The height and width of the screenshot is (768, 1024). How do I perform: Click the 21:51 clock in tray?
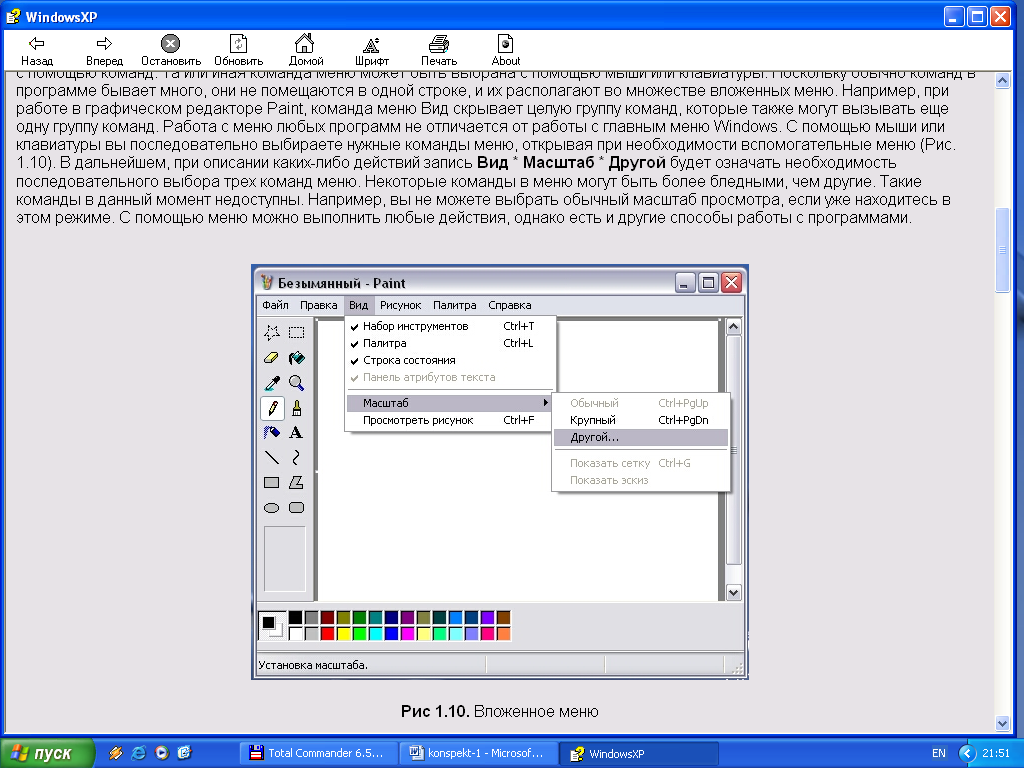[996, 753]
